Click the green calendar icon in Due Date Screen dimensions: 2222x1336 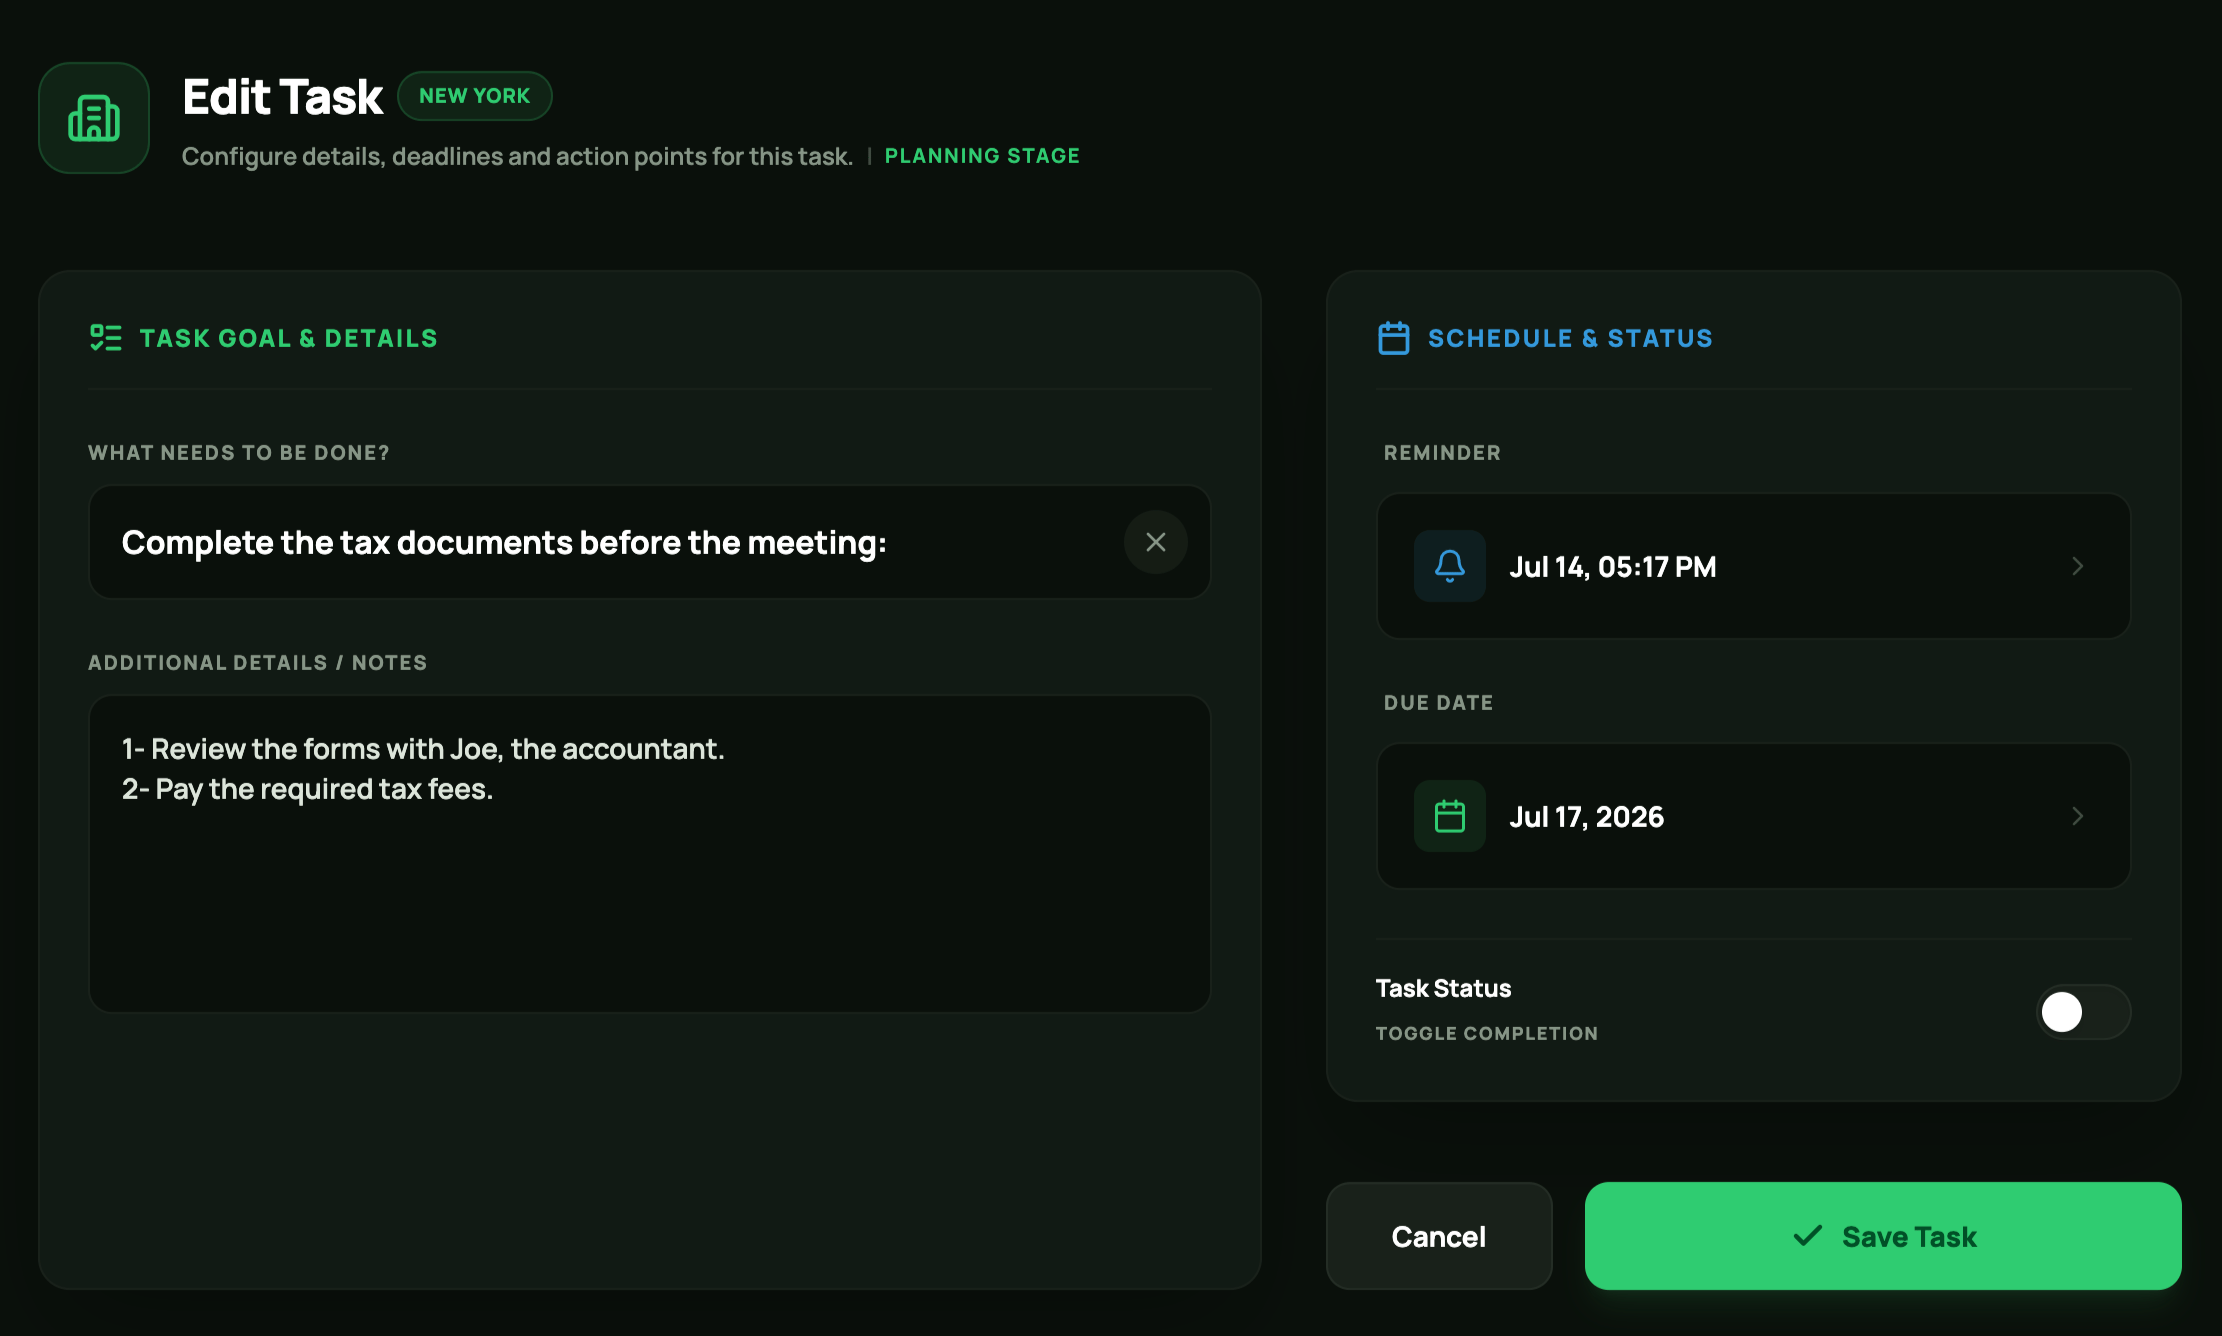1449,816
